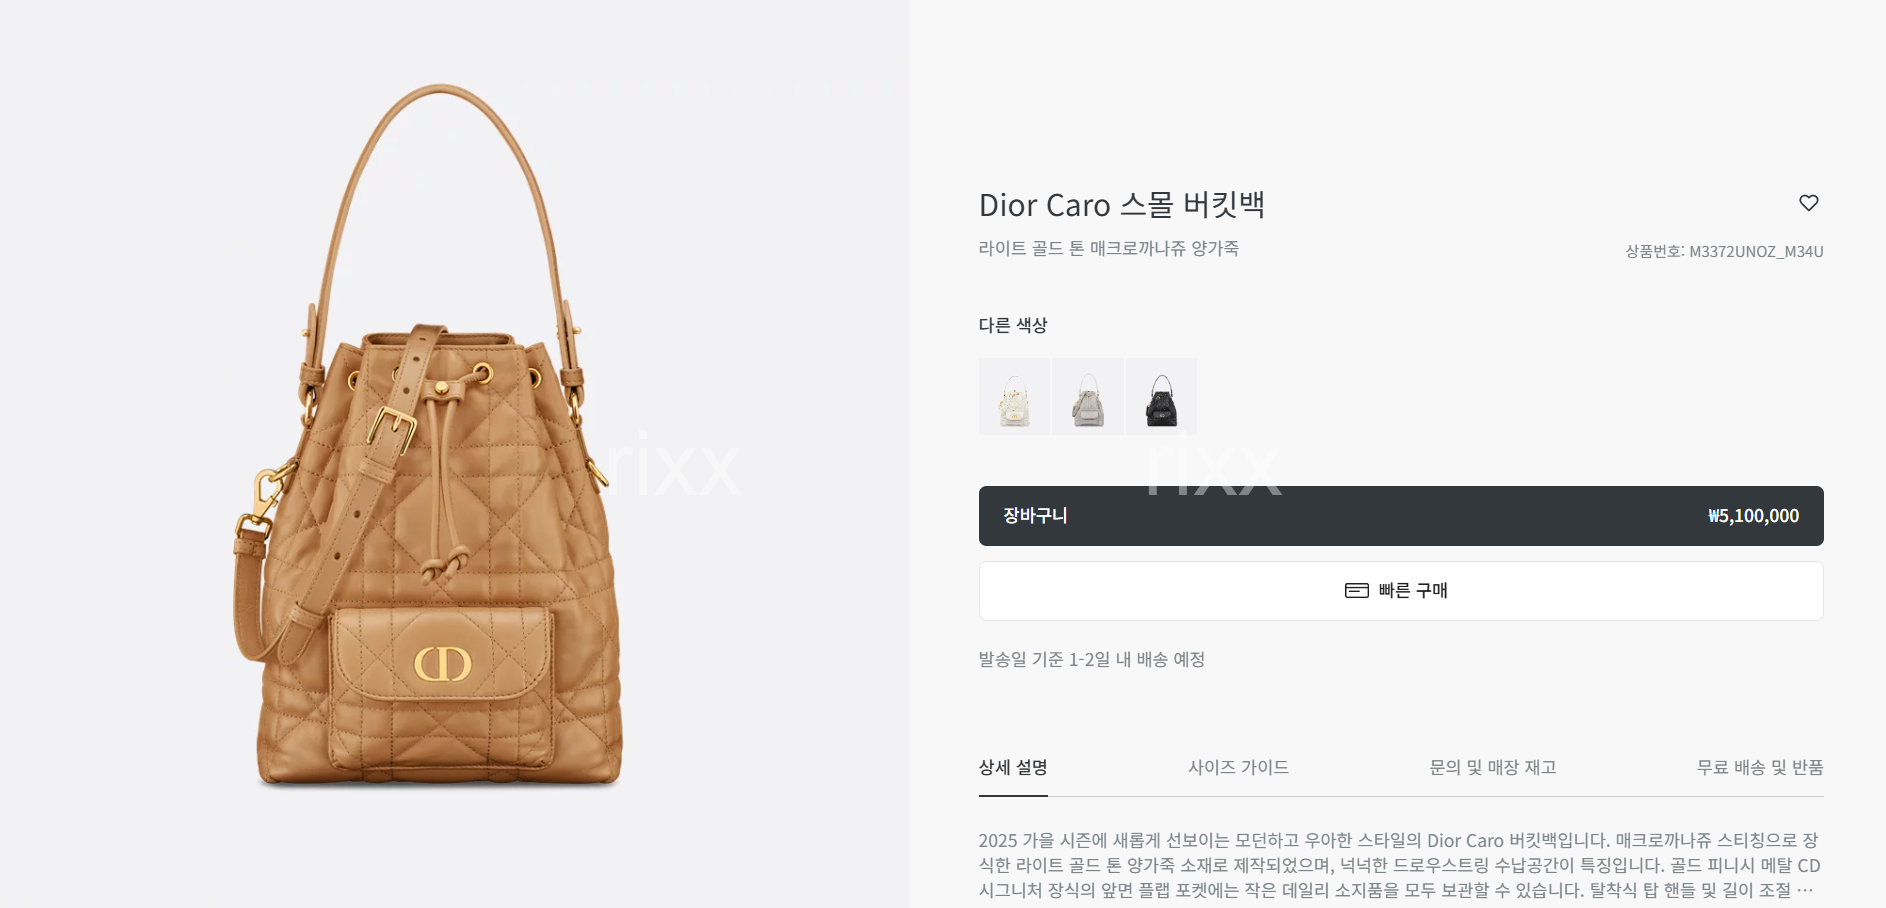Viewport: 1886px width, 908px height.
Task: Add item to cart with 장바구니 button
Action: point(1401,516)
